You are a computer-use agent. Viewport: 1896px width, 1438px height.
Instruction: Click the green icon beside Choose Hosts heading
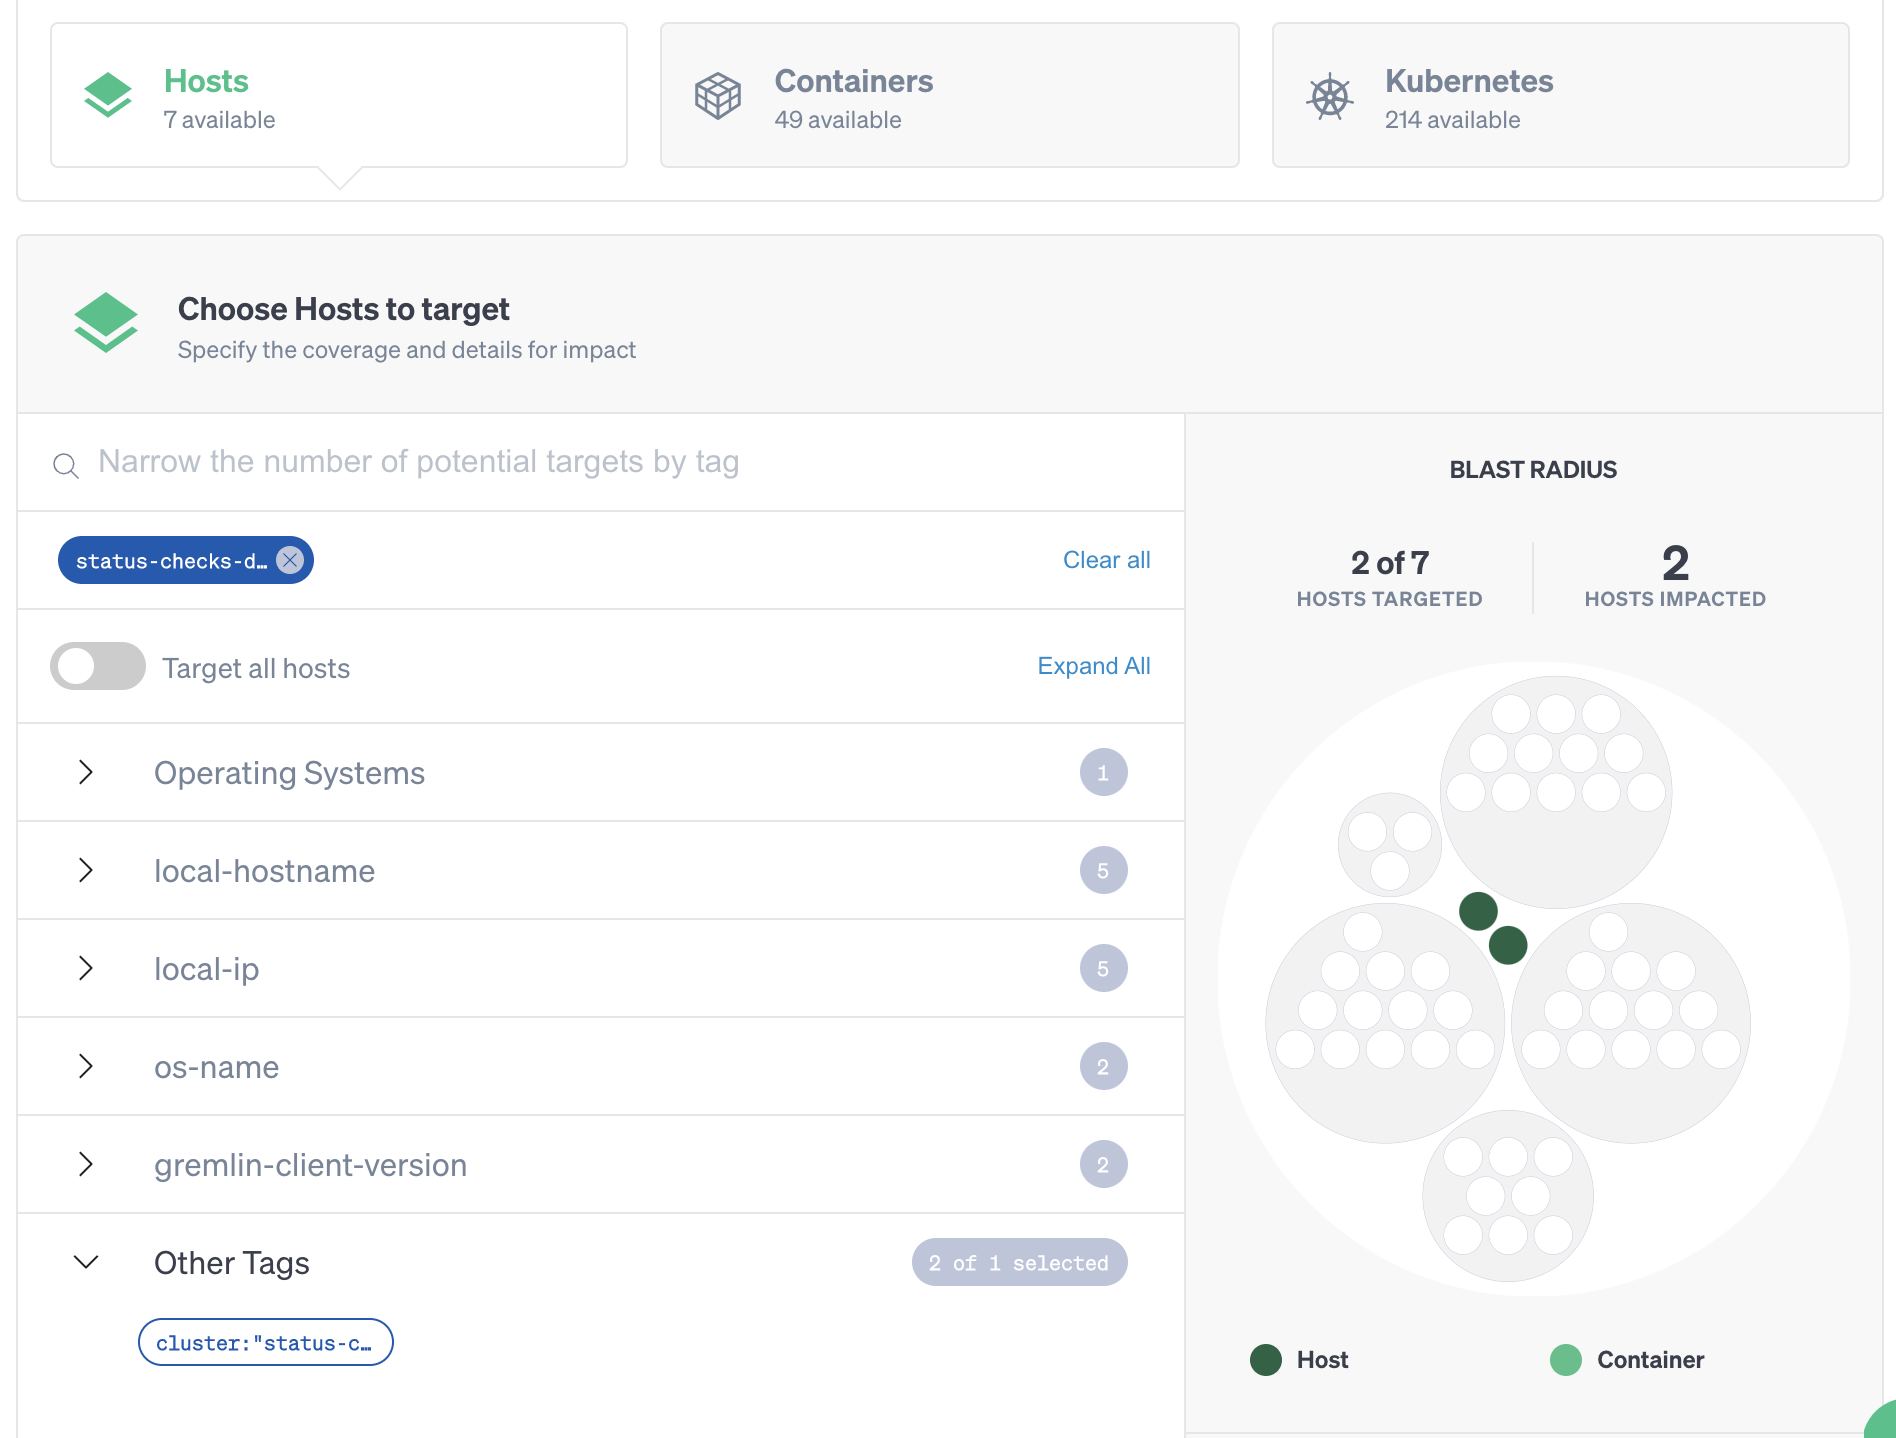(106, 322)
